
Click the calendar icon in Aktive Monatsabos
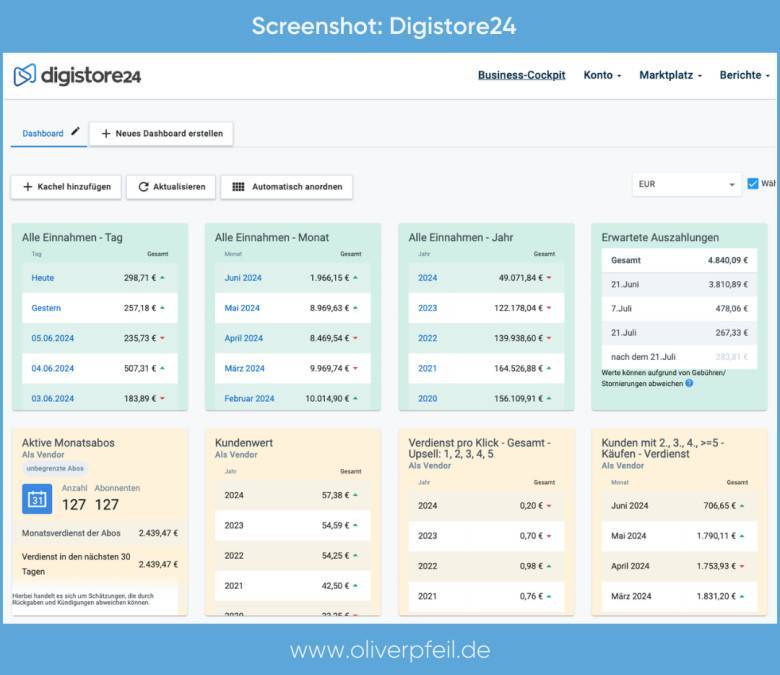[x=37, y=498]
